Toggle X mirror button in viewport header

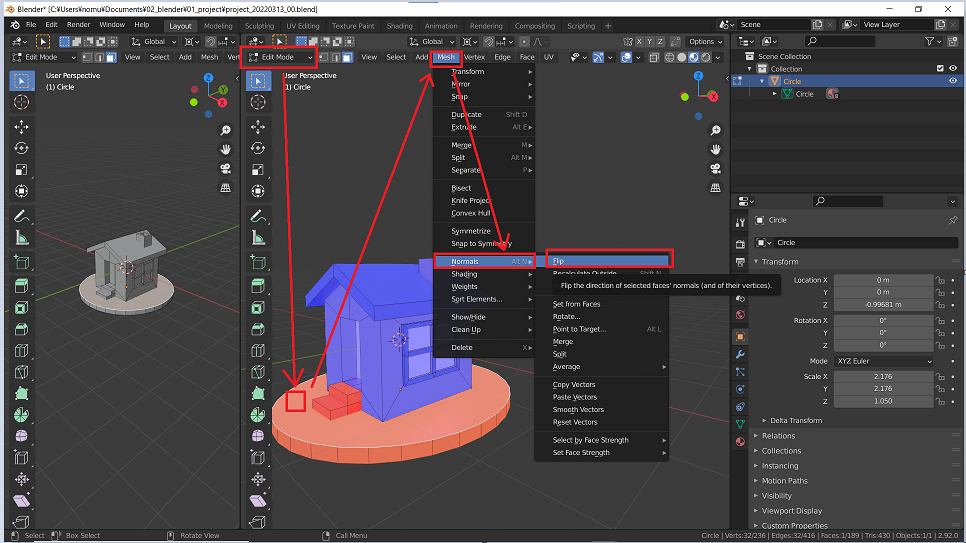pyautogui.click(x=639, y=41)
